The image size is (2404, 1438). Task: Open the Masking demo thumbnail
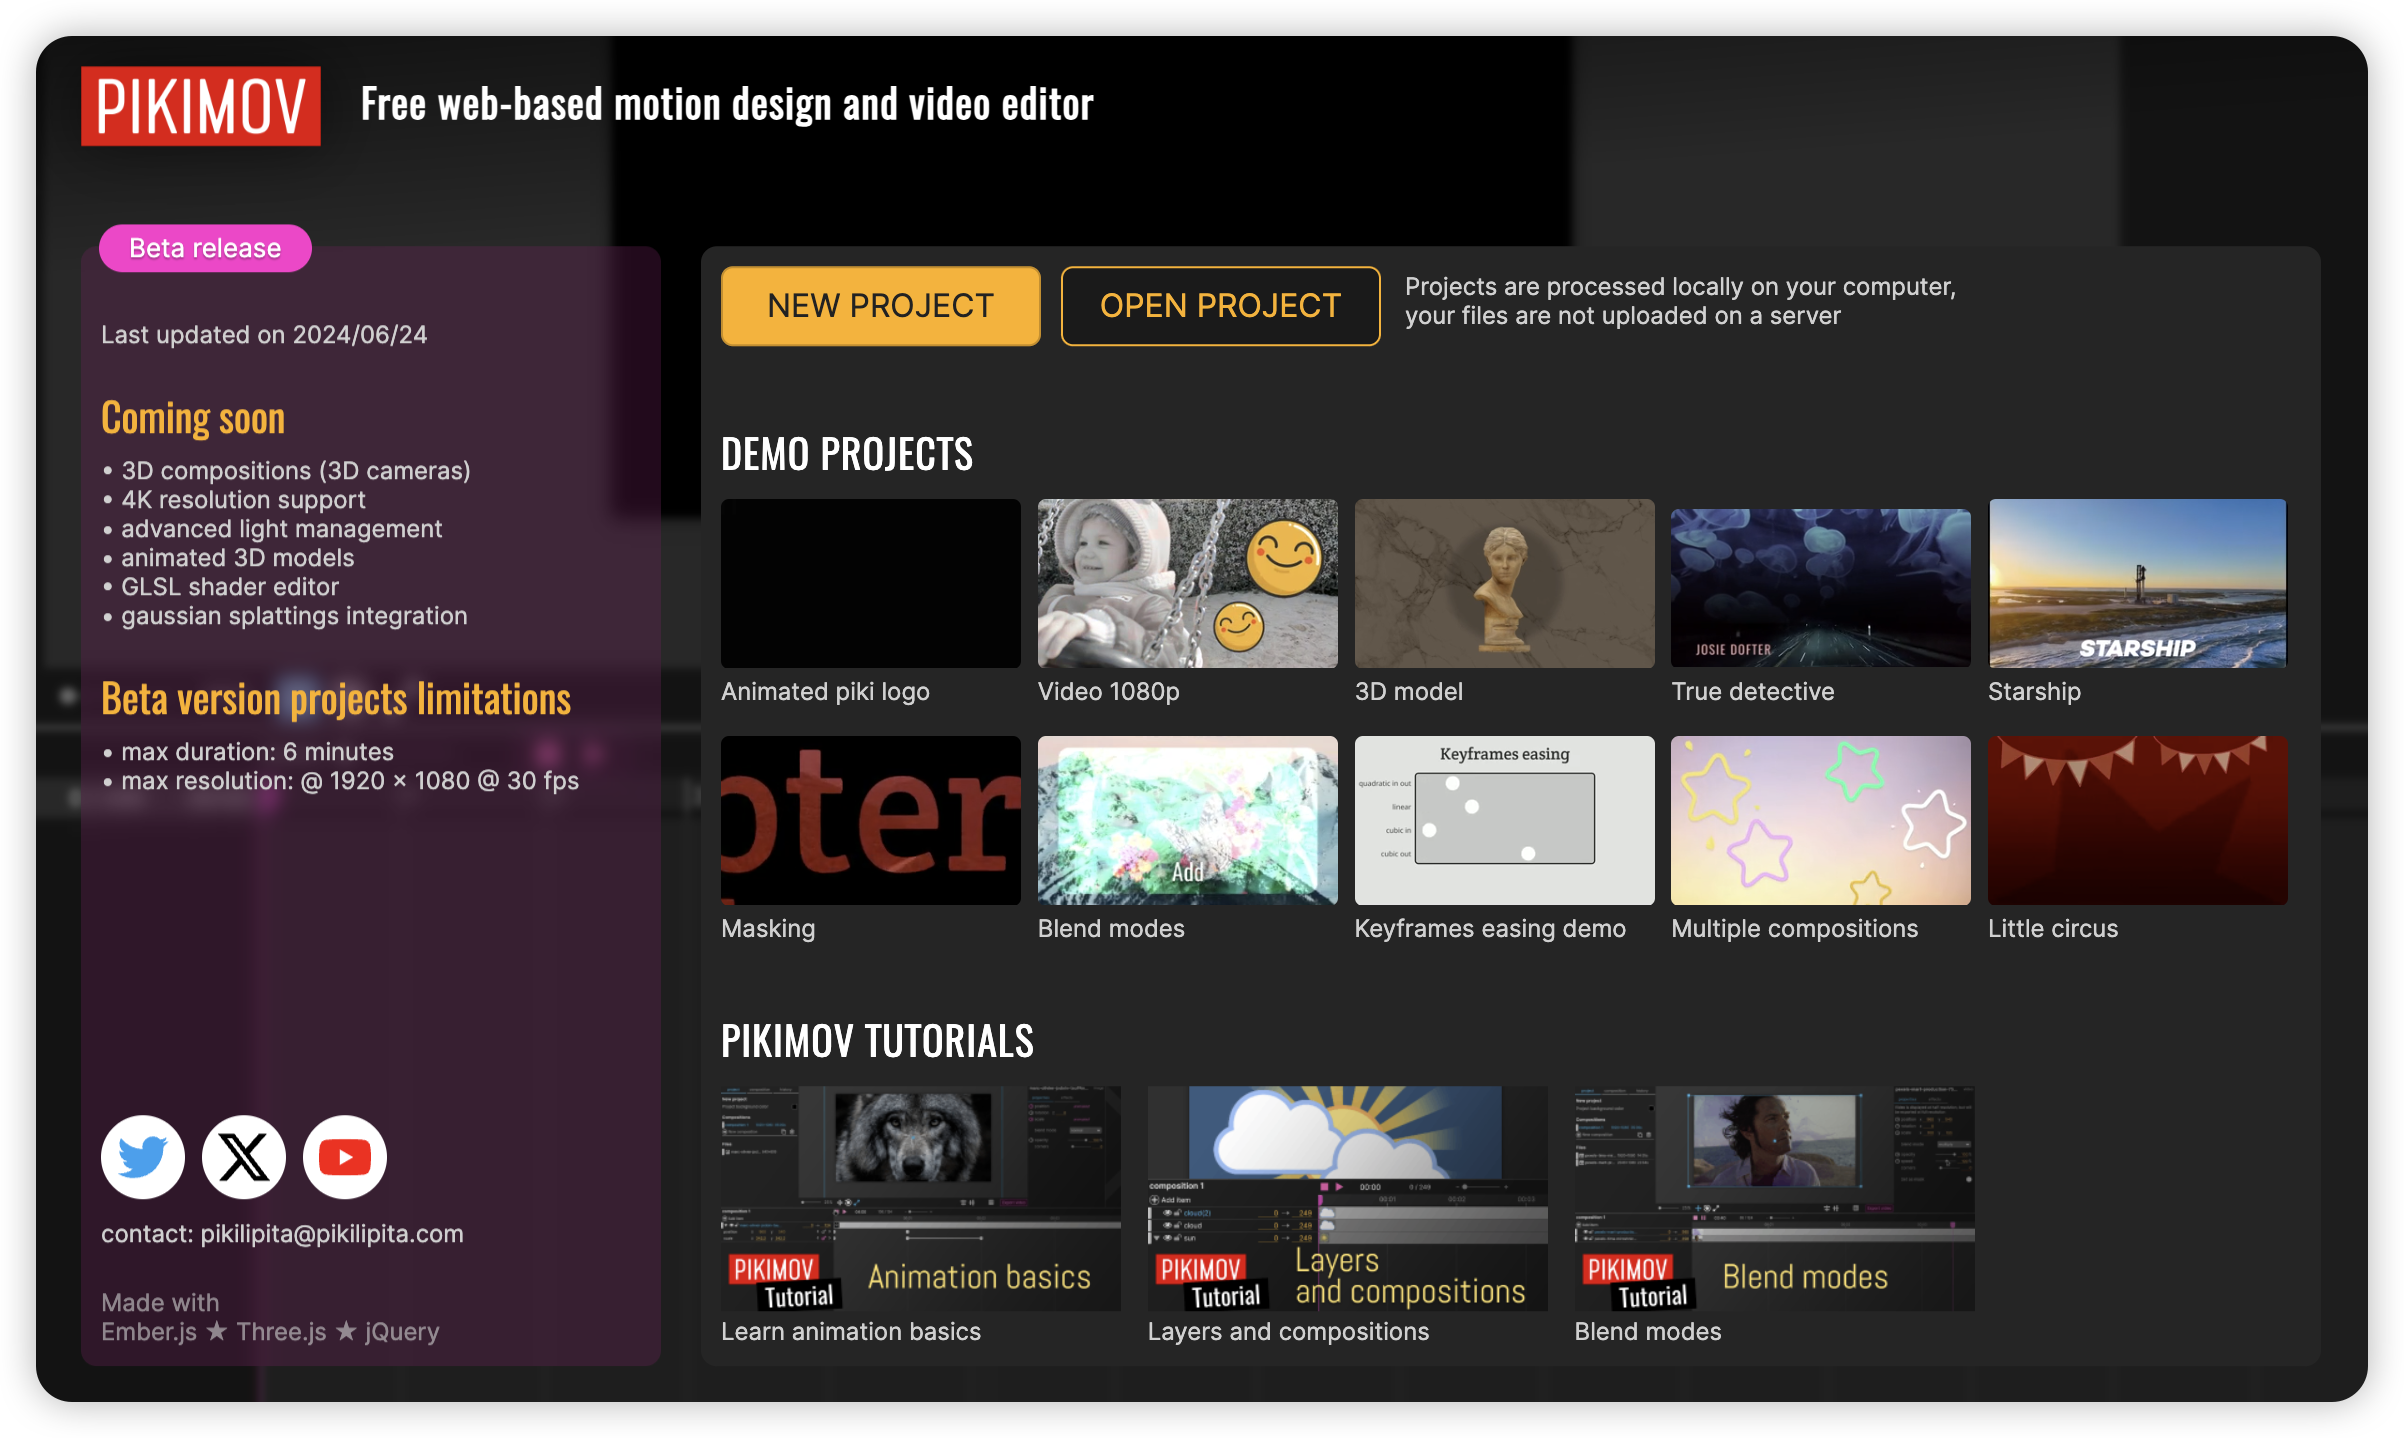(870, 820)
